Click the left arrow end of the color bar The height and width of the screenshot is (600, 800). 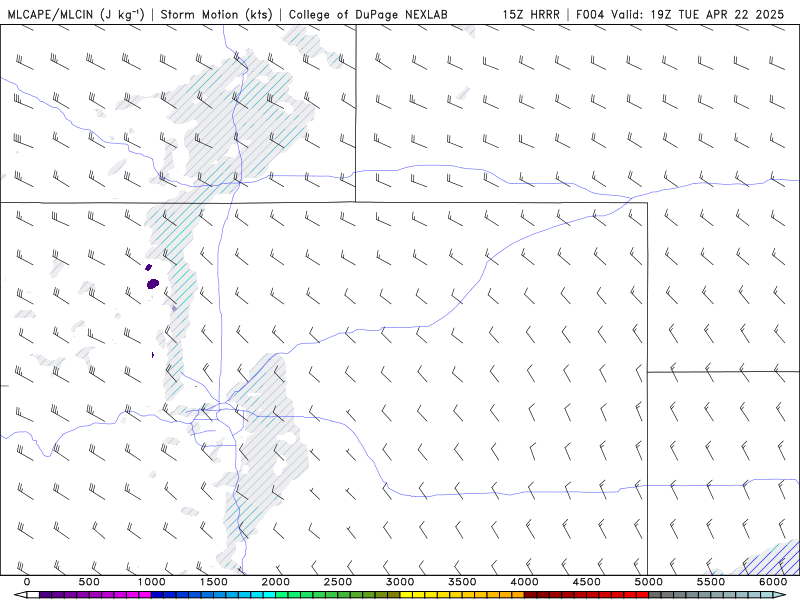tap(20, 595)
